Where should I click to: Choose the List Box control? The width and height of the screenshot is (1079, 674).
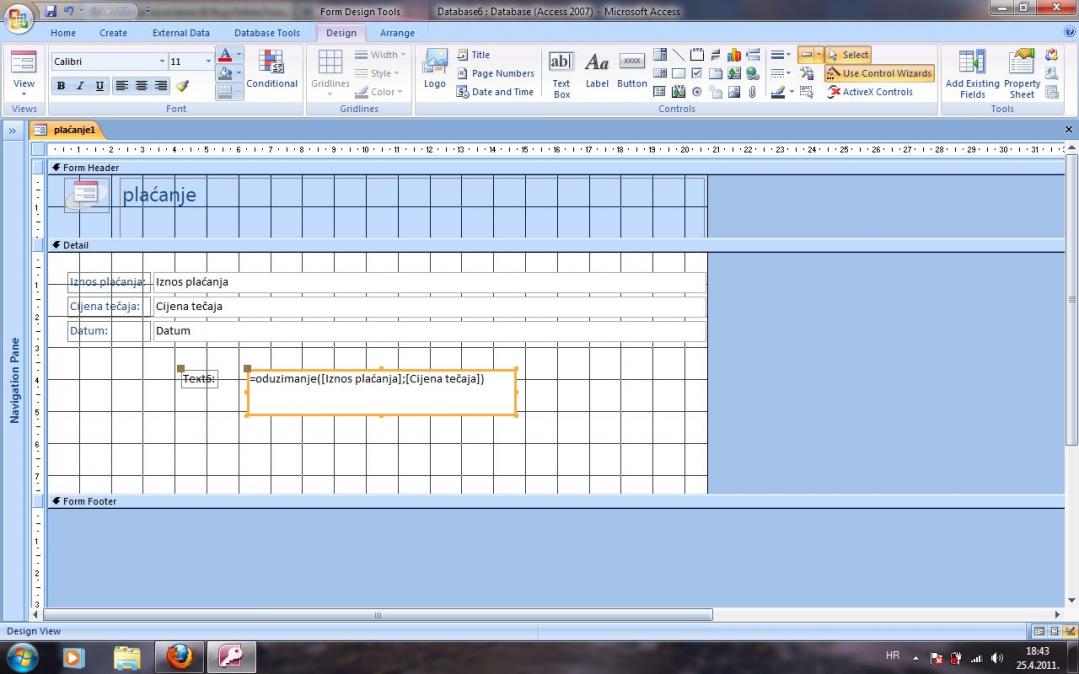(x=660, y=73)
